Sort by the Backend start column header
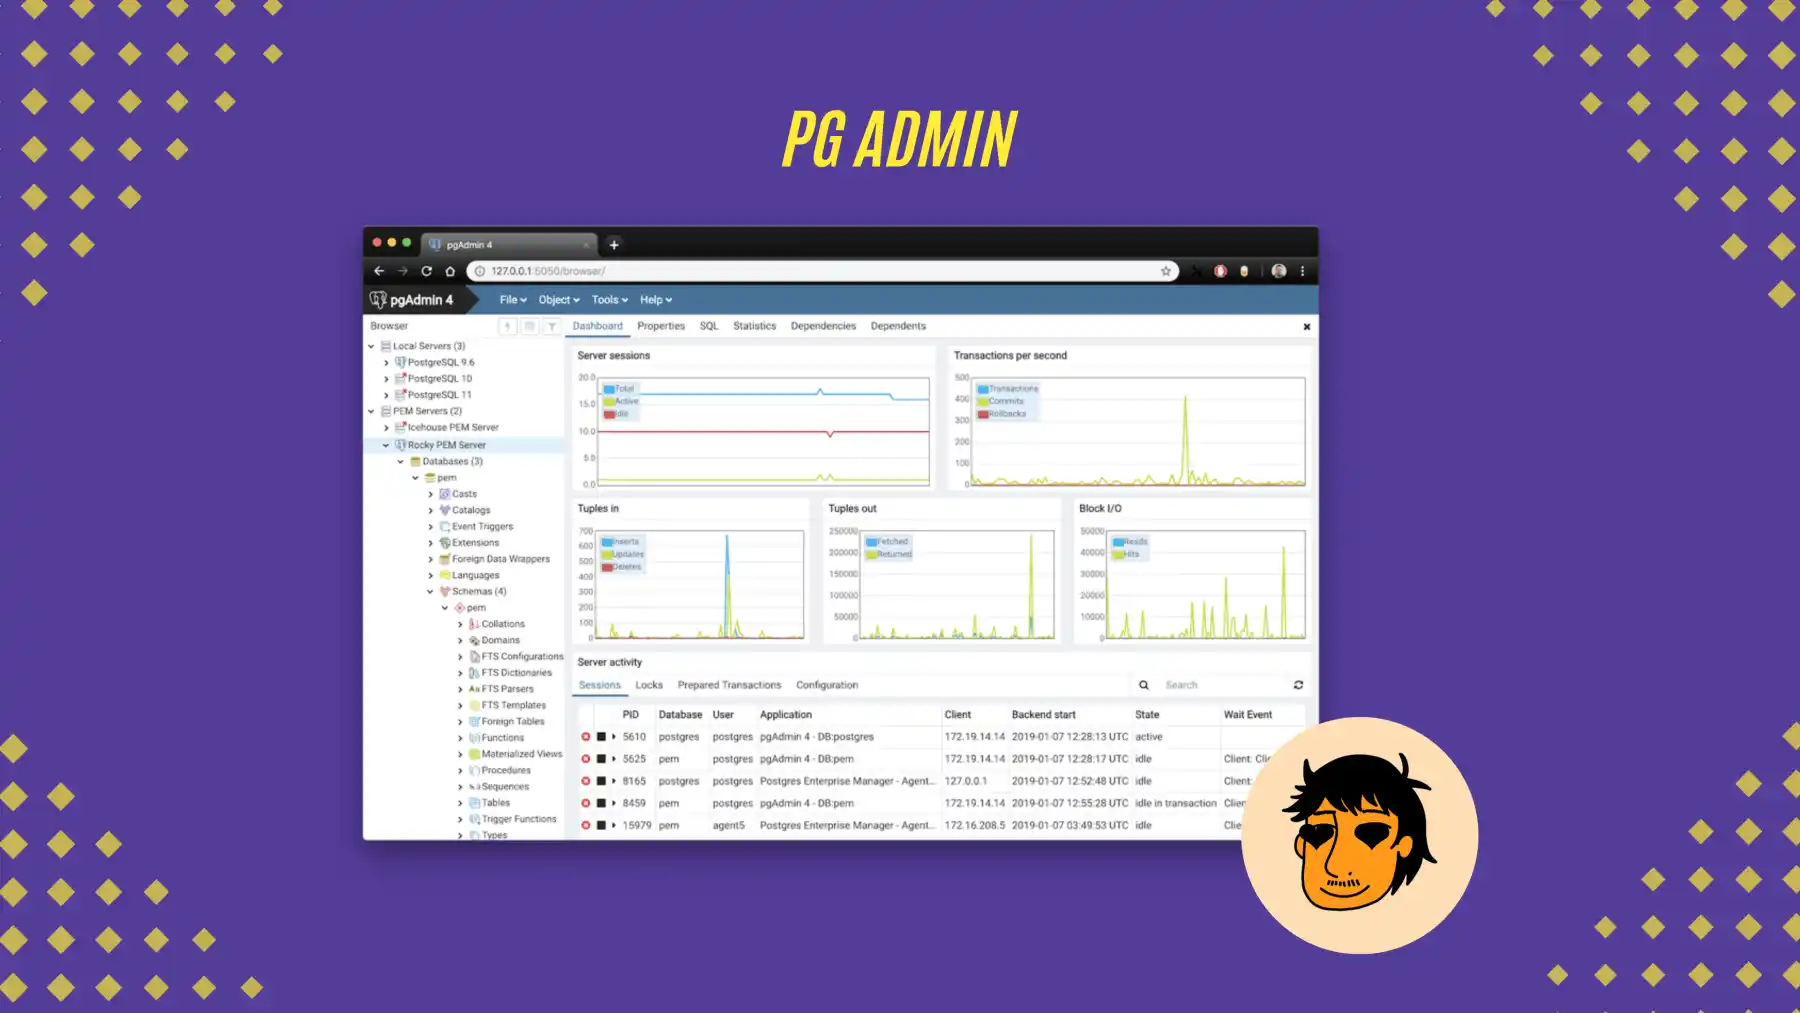Screen dimensions: 1800x1013 (1044, 715)
